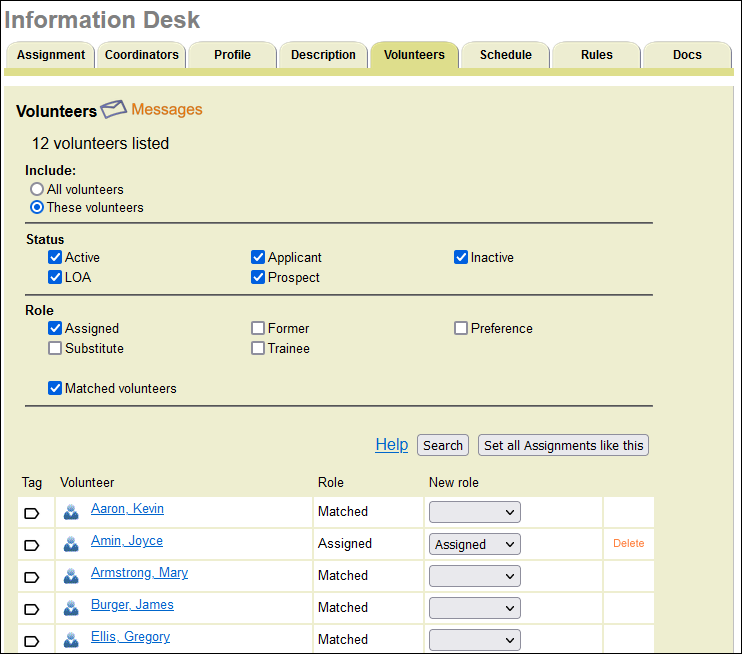This screenshot has height=654, width=742.
Task: Open New role dropdown for Burger, James
Action: (475, 608)
